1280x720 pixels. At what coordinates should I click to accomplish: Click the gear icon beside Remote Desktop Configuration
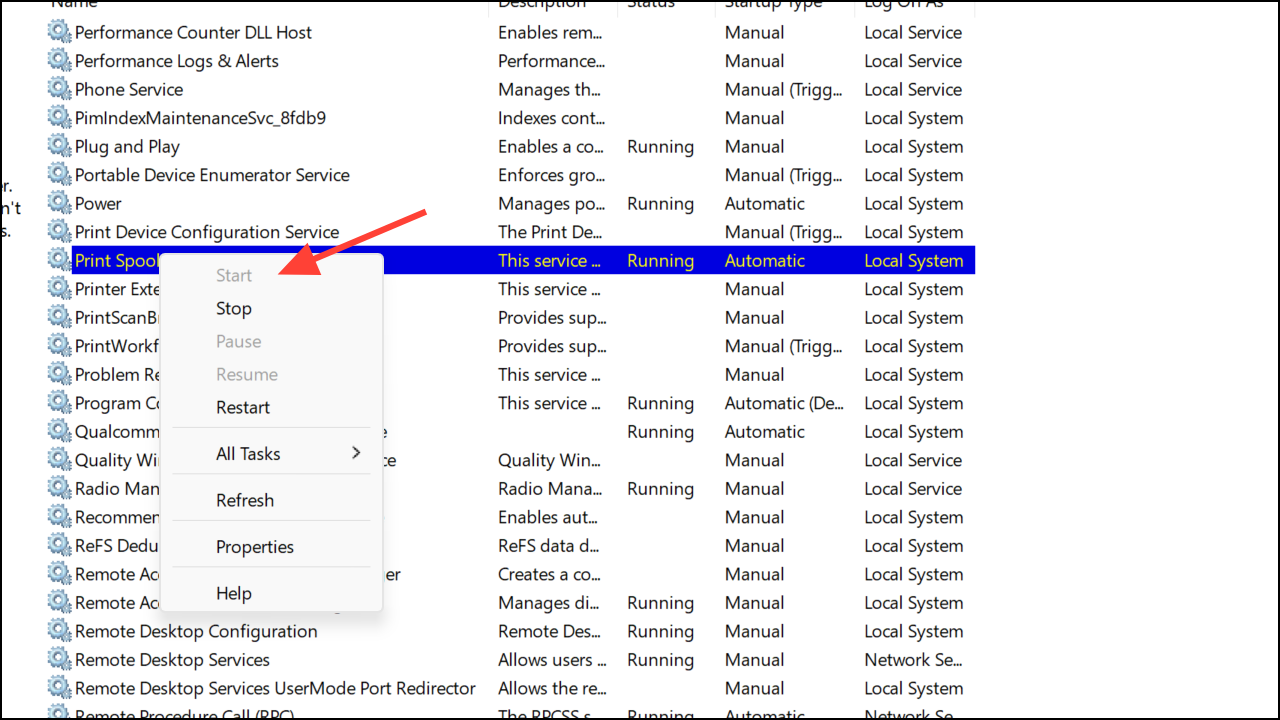pos(60,631)
